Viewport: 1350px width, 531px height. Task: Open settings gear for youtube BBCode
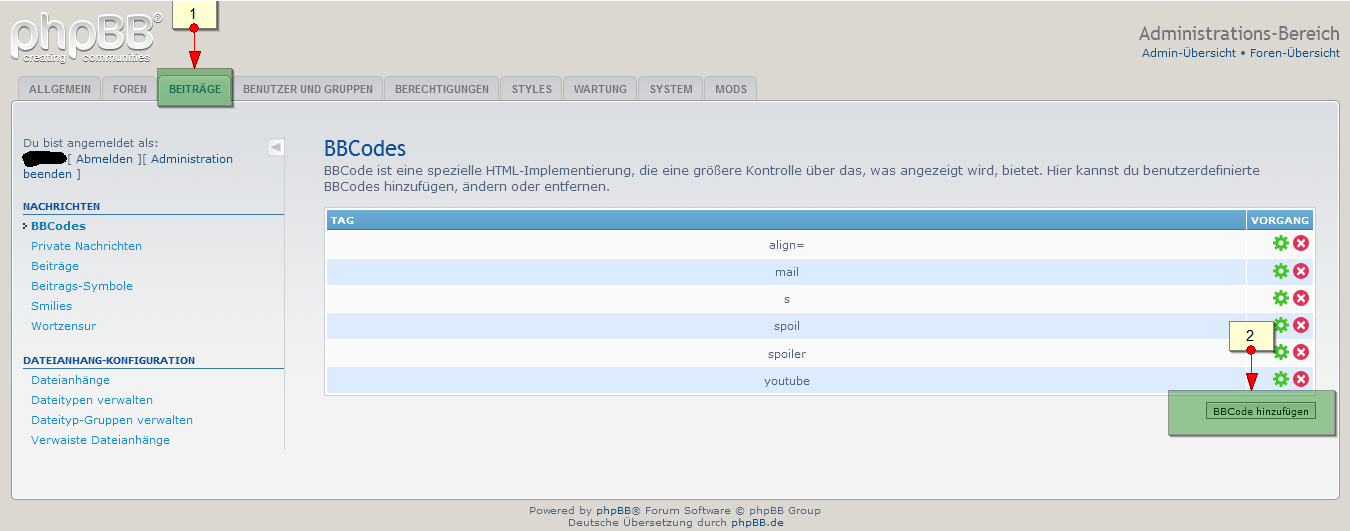coord(1280,379)
